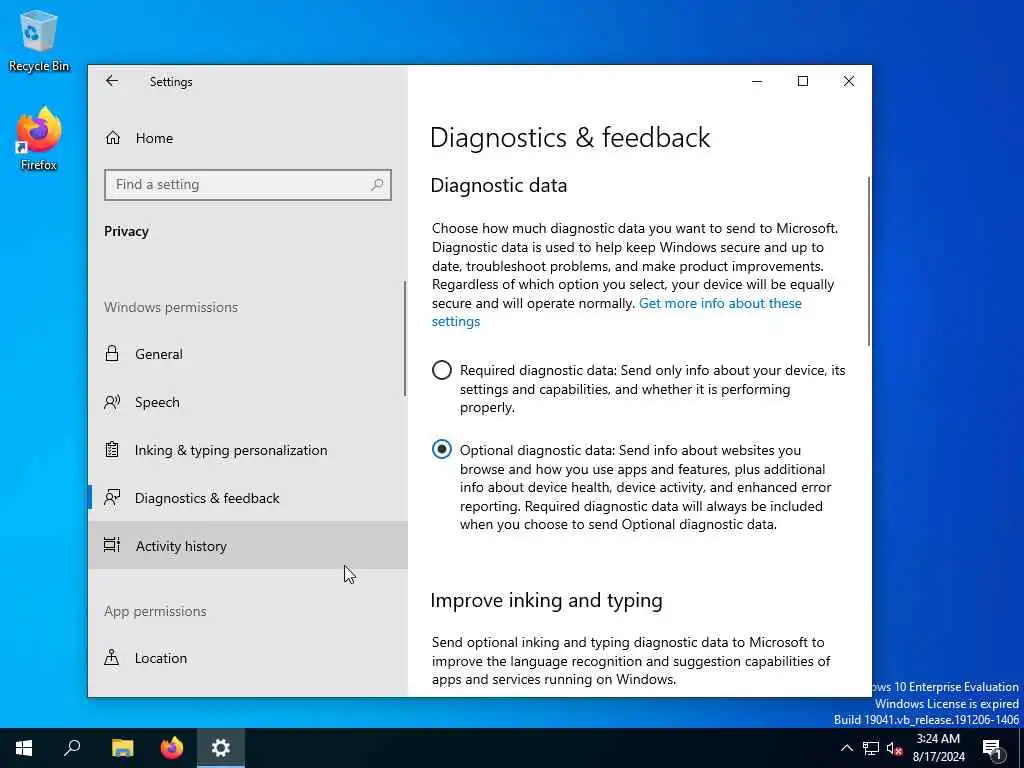Minimize the Settings window
This screenshot has height=768, width=1024.
757,81
